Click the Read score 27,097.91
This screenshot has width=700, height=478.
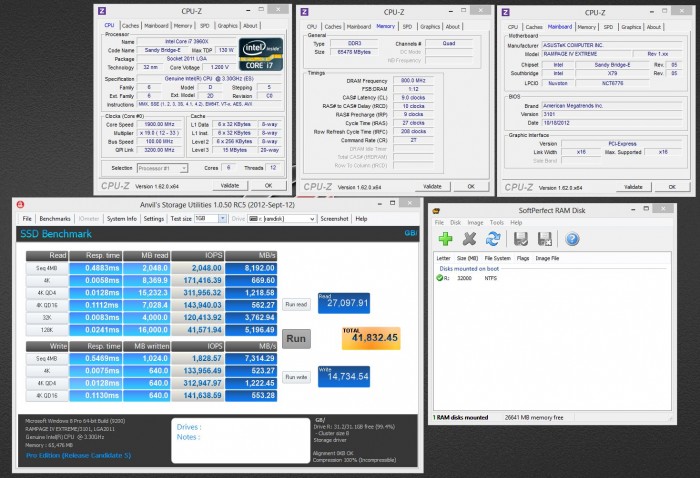point(344,303)
